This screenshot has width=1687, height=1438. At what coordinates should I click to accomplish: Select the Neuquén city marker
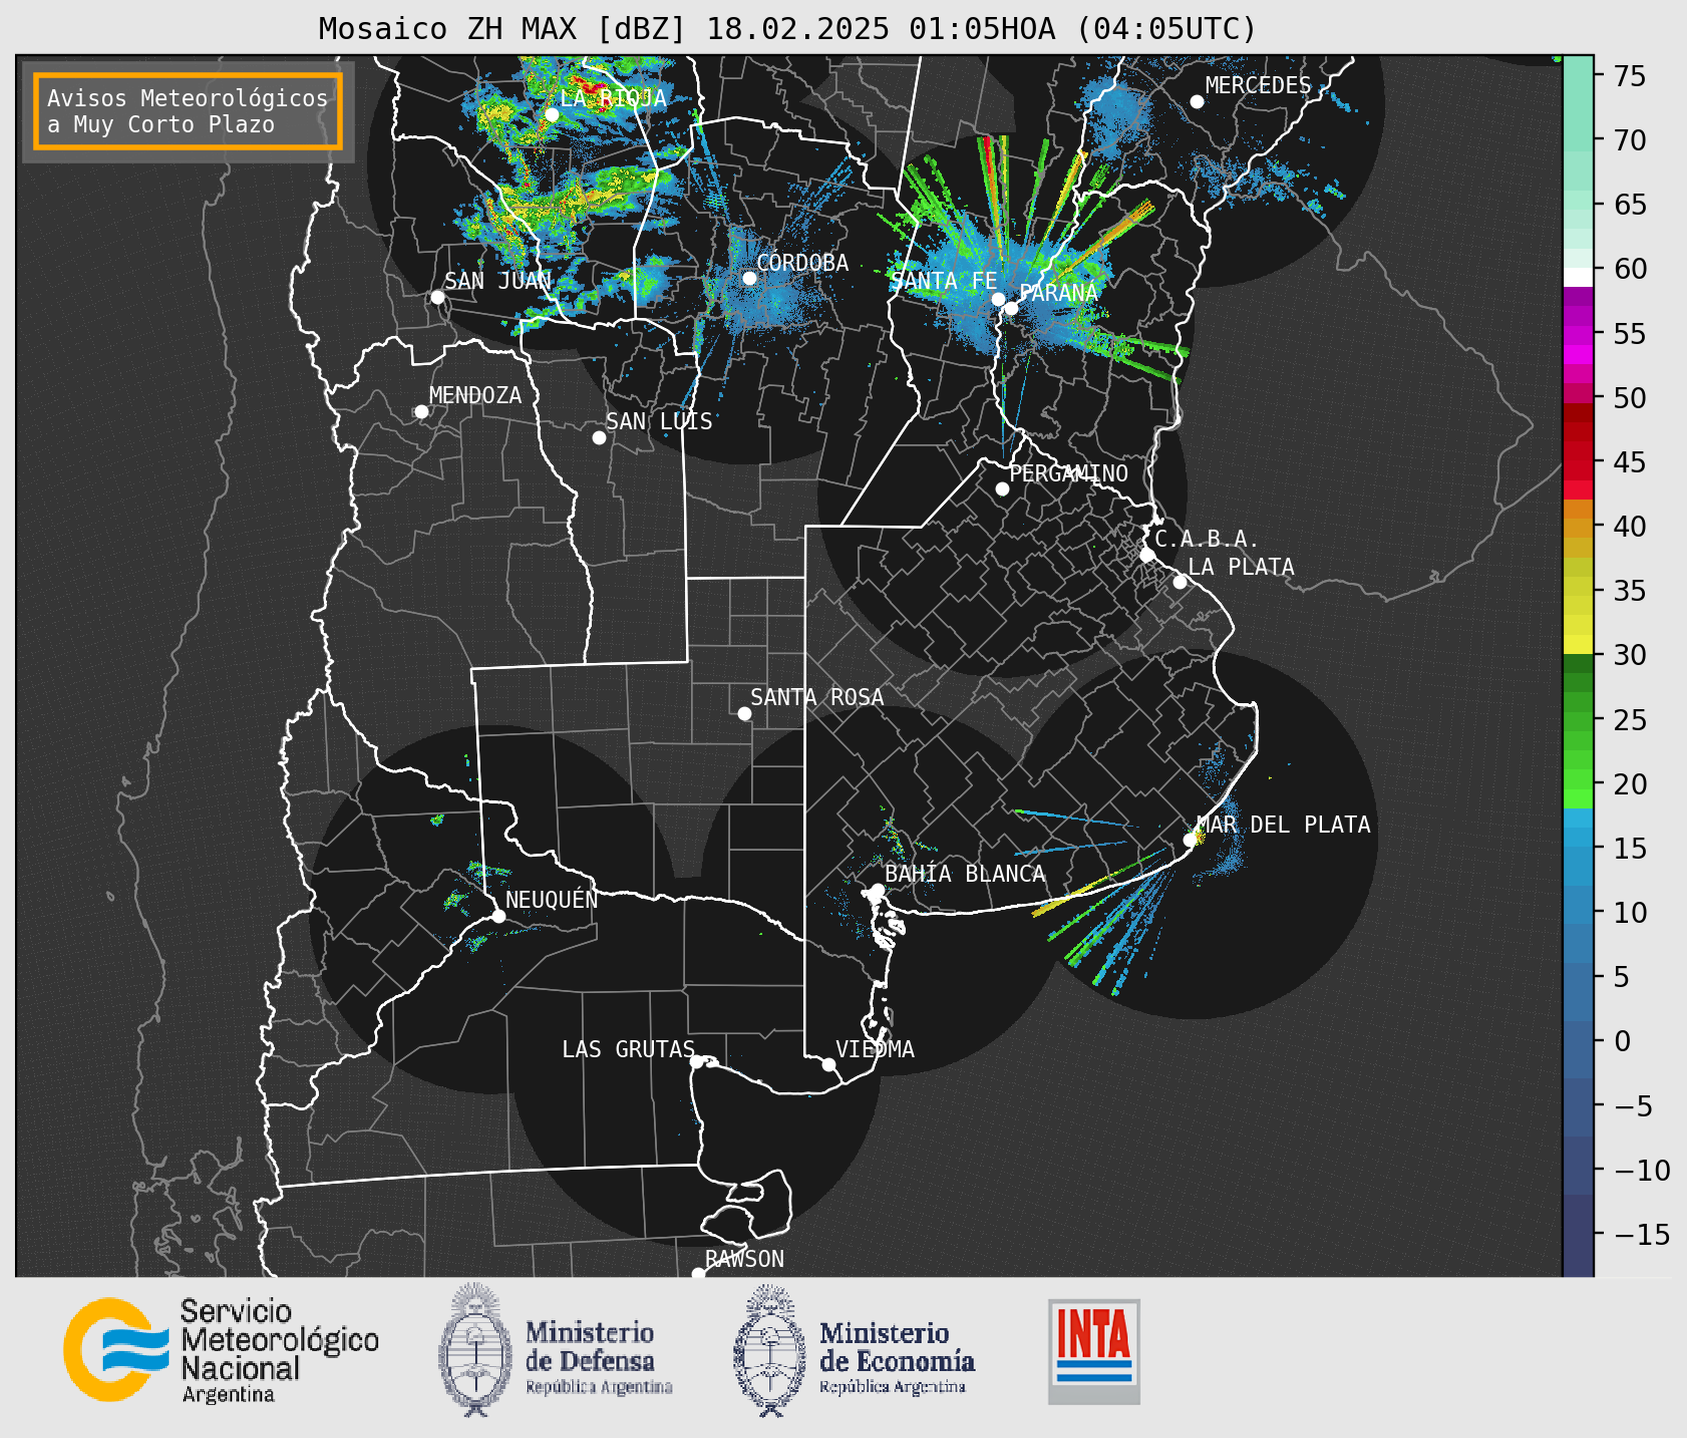point(498,916)
